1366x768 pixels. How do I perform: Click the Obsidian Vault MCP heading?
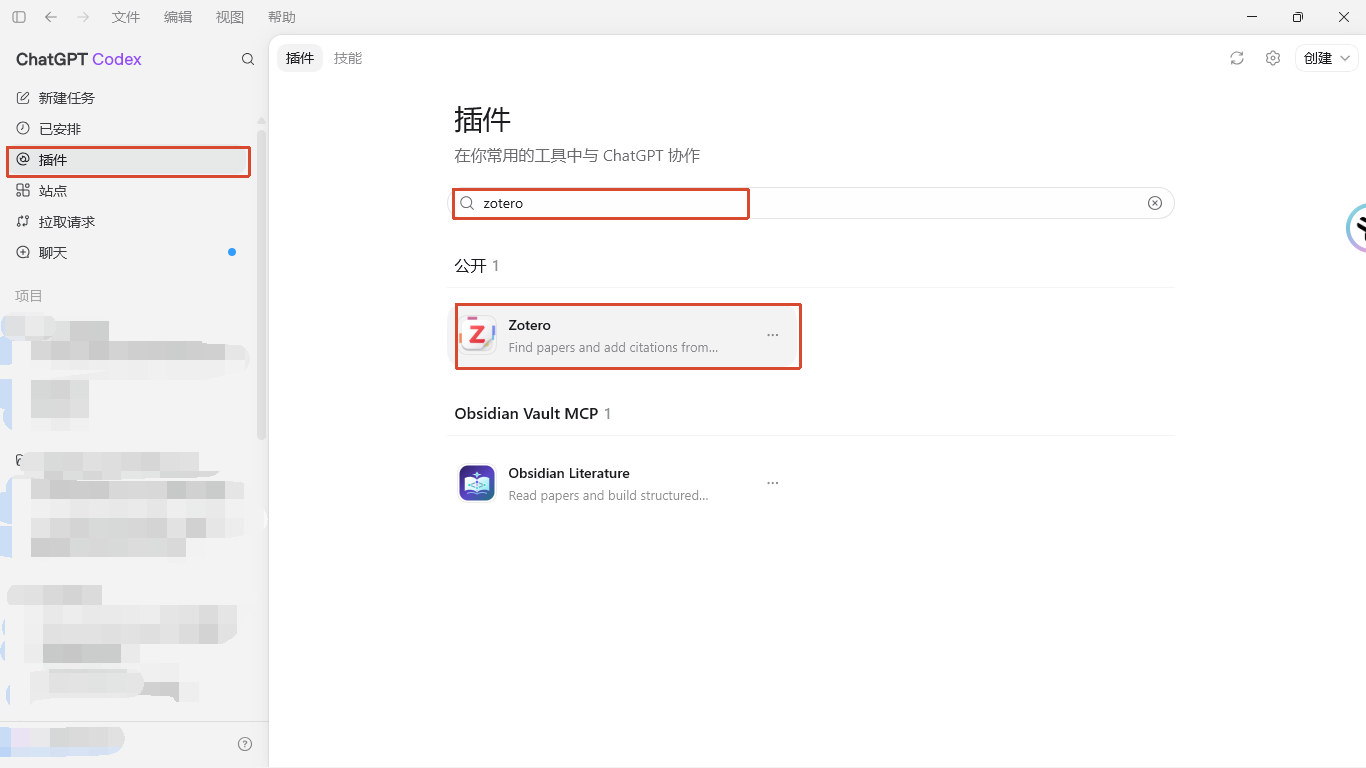pyautogui.click(x=526, y=413)
